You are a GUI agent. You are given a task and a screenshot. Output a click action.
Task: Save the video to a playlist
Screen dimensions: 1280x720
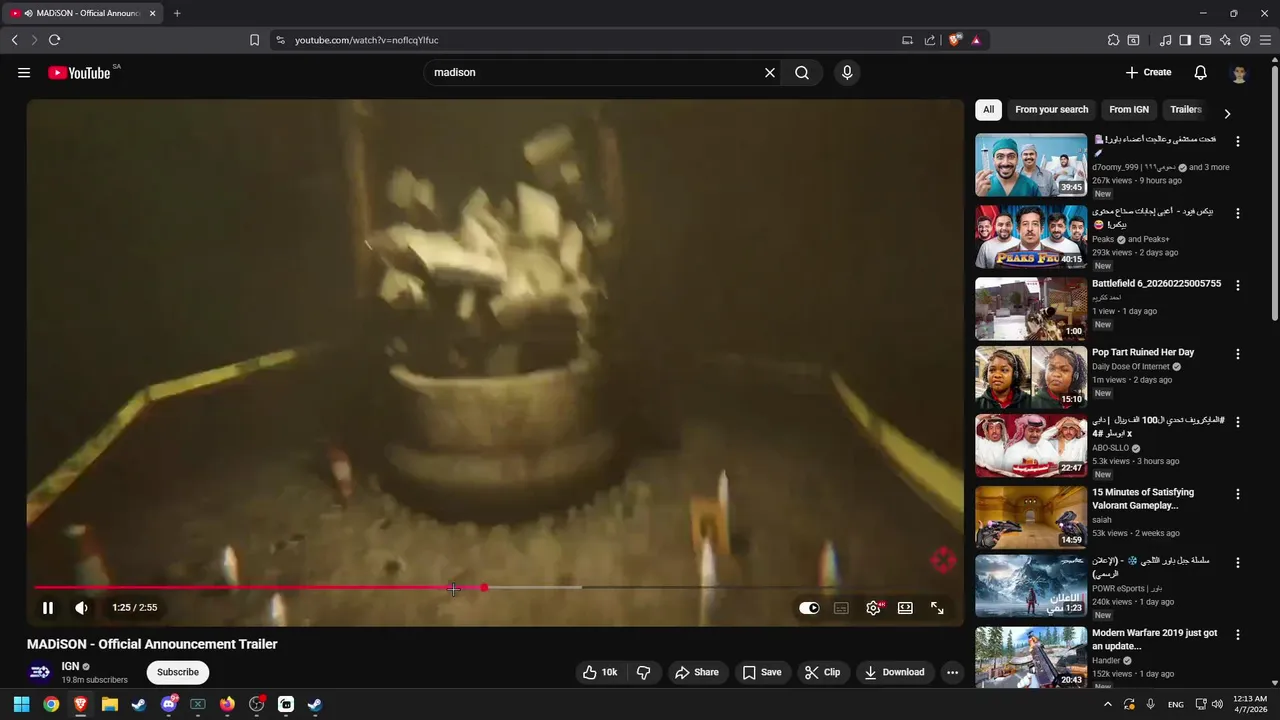[762, 672]
